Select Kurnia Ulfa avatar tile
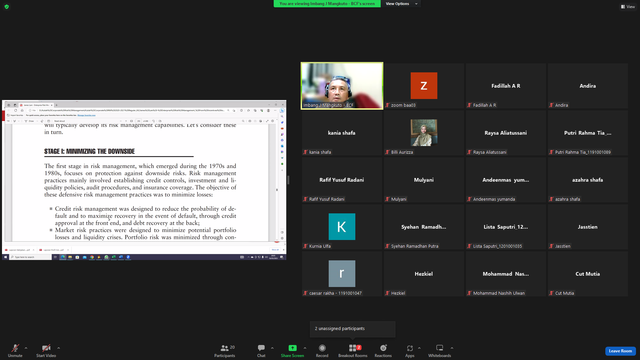This screenshot has width=640, height=360. (342, 227)
